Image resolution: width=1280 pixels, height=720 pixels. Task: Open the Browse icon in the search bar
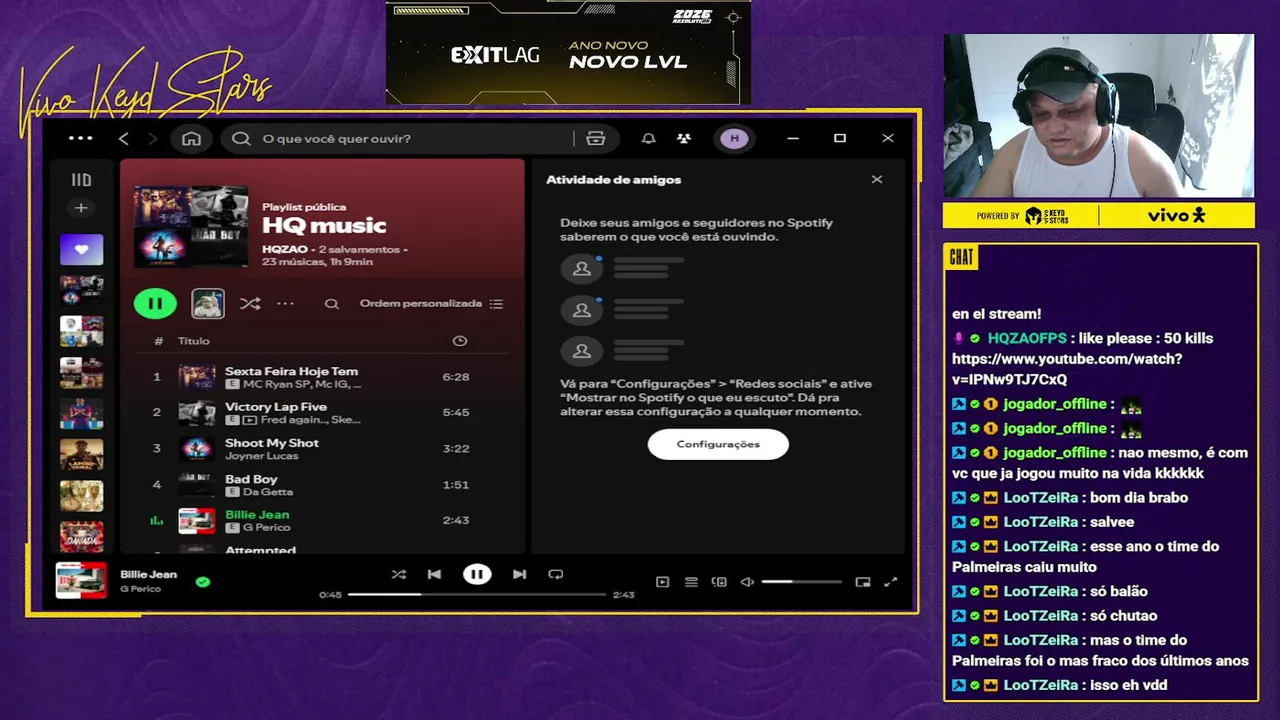pyautogui.click(x=596, y=138)
